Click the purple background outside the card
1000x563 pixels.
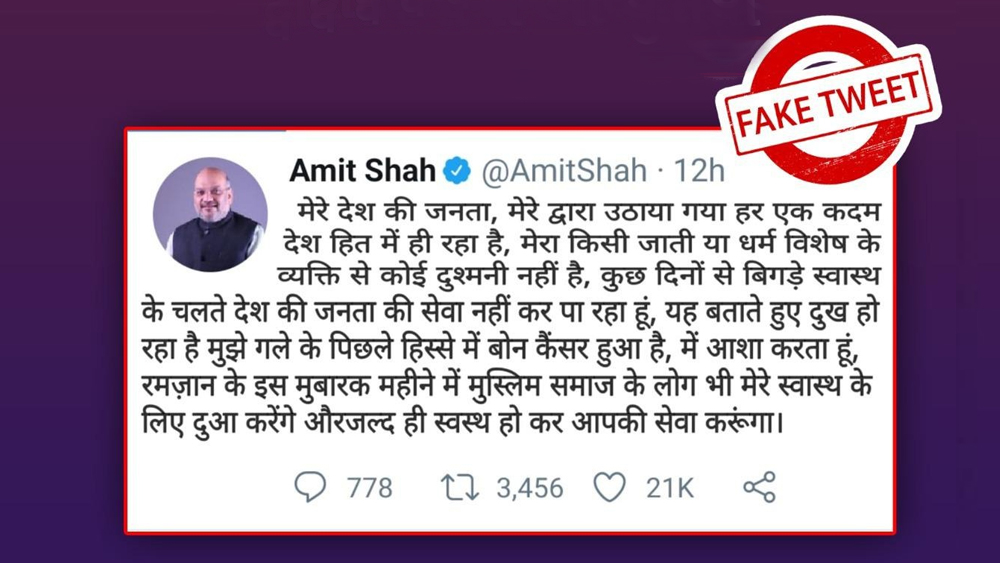tap(64, 319)
